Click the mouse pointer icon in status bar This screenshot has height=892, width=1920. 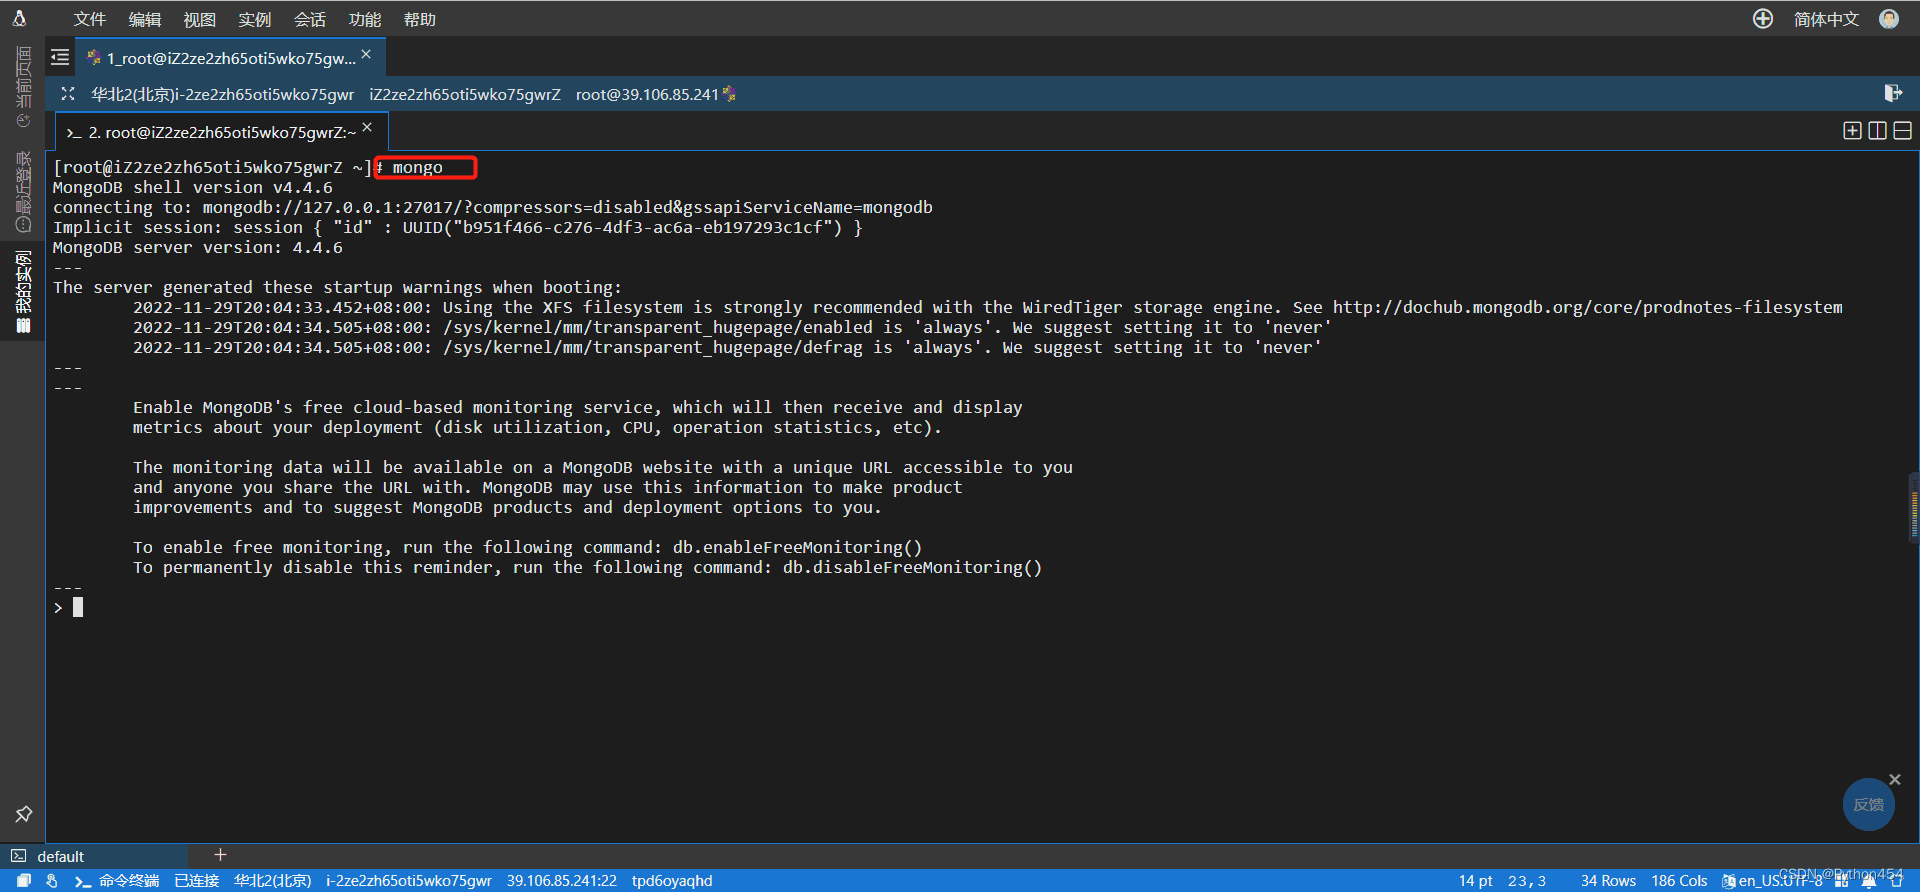click(52, 880)
